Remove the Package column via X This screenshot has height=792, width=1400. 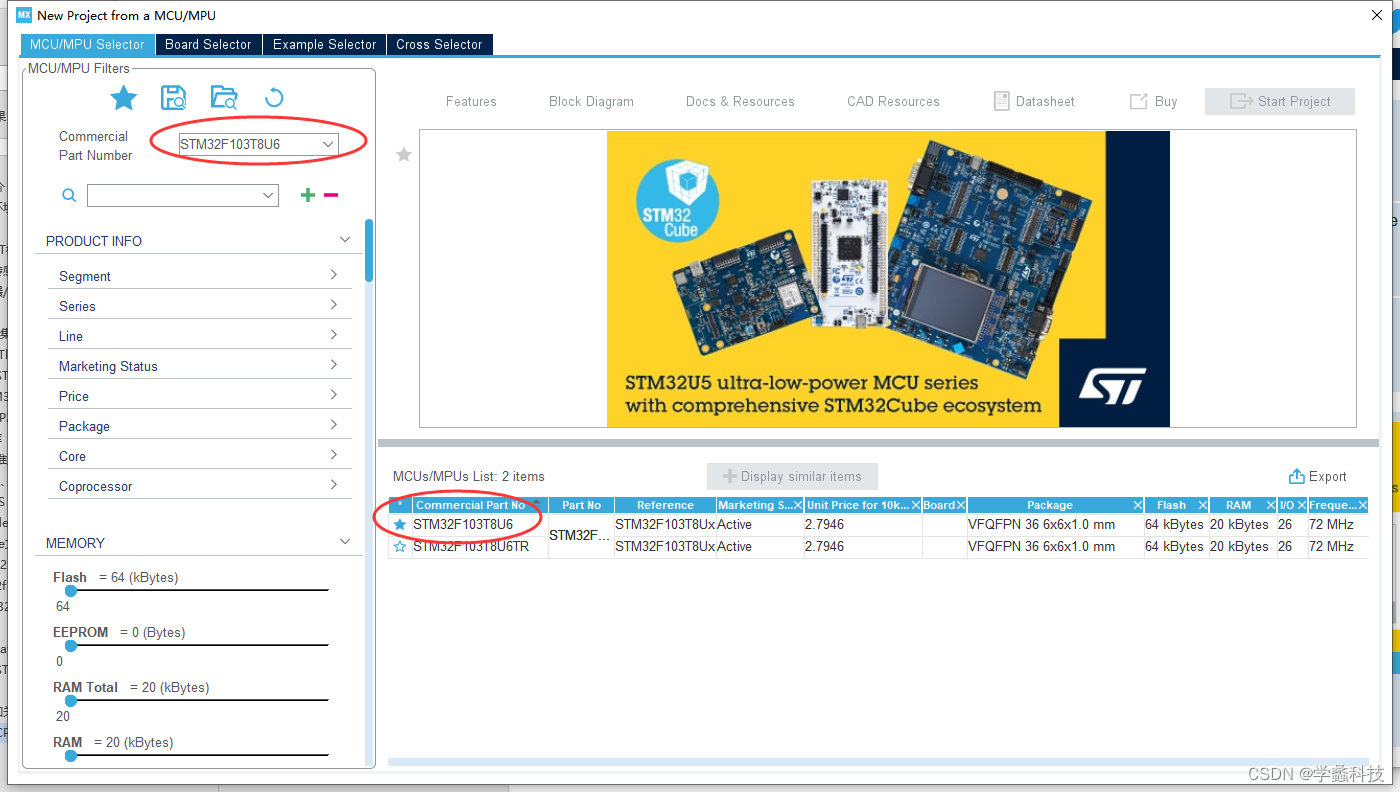1137,505
